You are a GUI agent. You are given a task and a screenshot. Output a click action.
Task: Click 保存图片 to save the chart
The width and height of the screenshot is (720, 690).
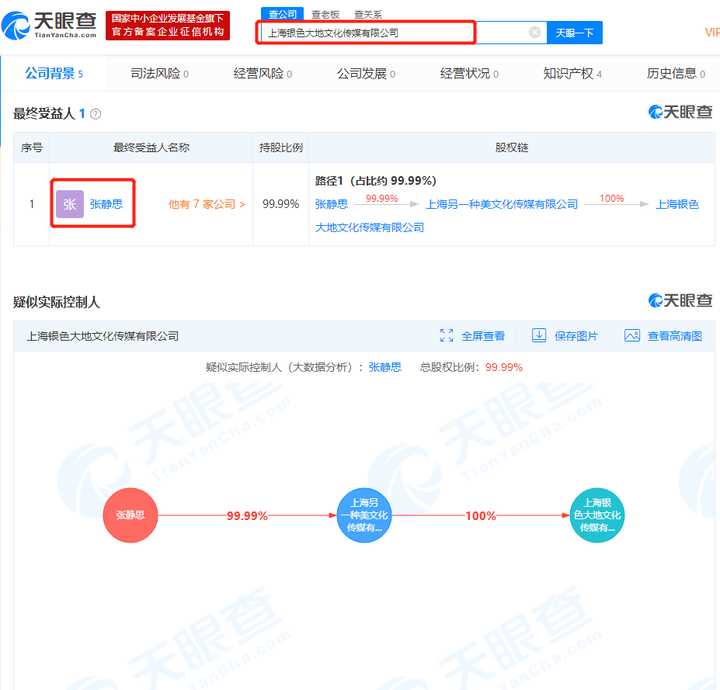[x=576, y=336]
